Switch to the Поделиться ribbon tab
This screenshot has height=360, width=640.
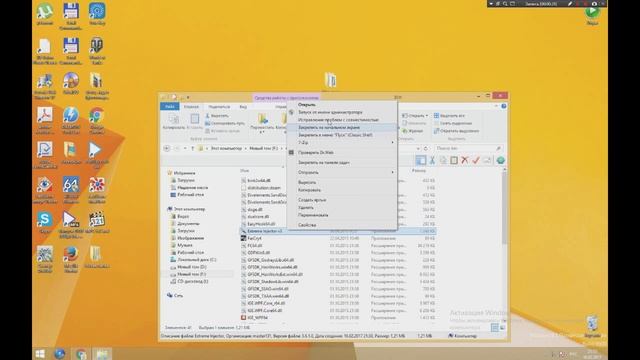[219, 107]
